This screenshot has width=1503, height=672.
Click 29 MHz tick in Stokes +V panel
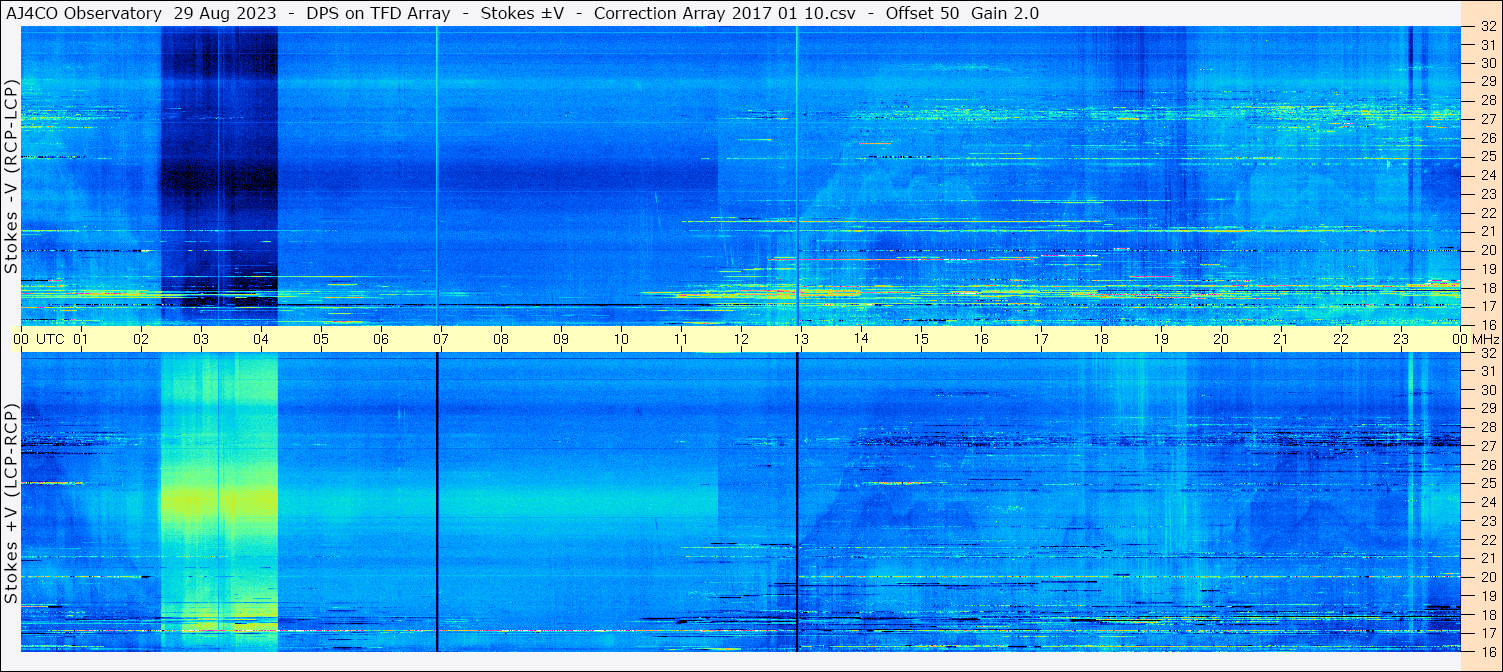coord(1487,409)
